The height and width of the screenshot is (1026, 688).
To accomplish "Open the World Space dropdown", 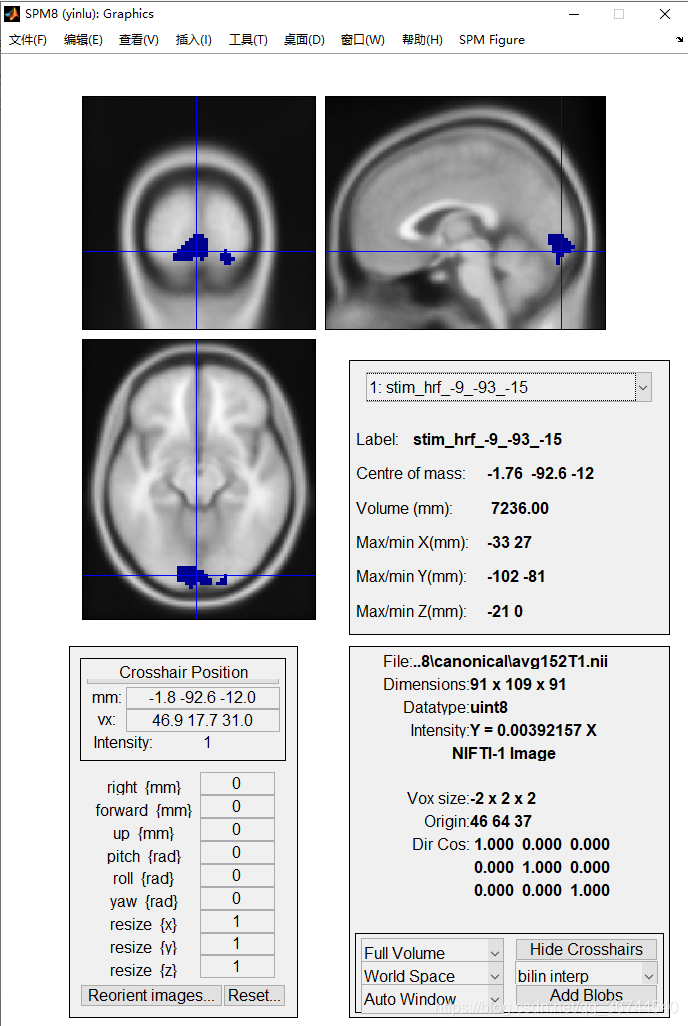I will (x=432, y=976).
